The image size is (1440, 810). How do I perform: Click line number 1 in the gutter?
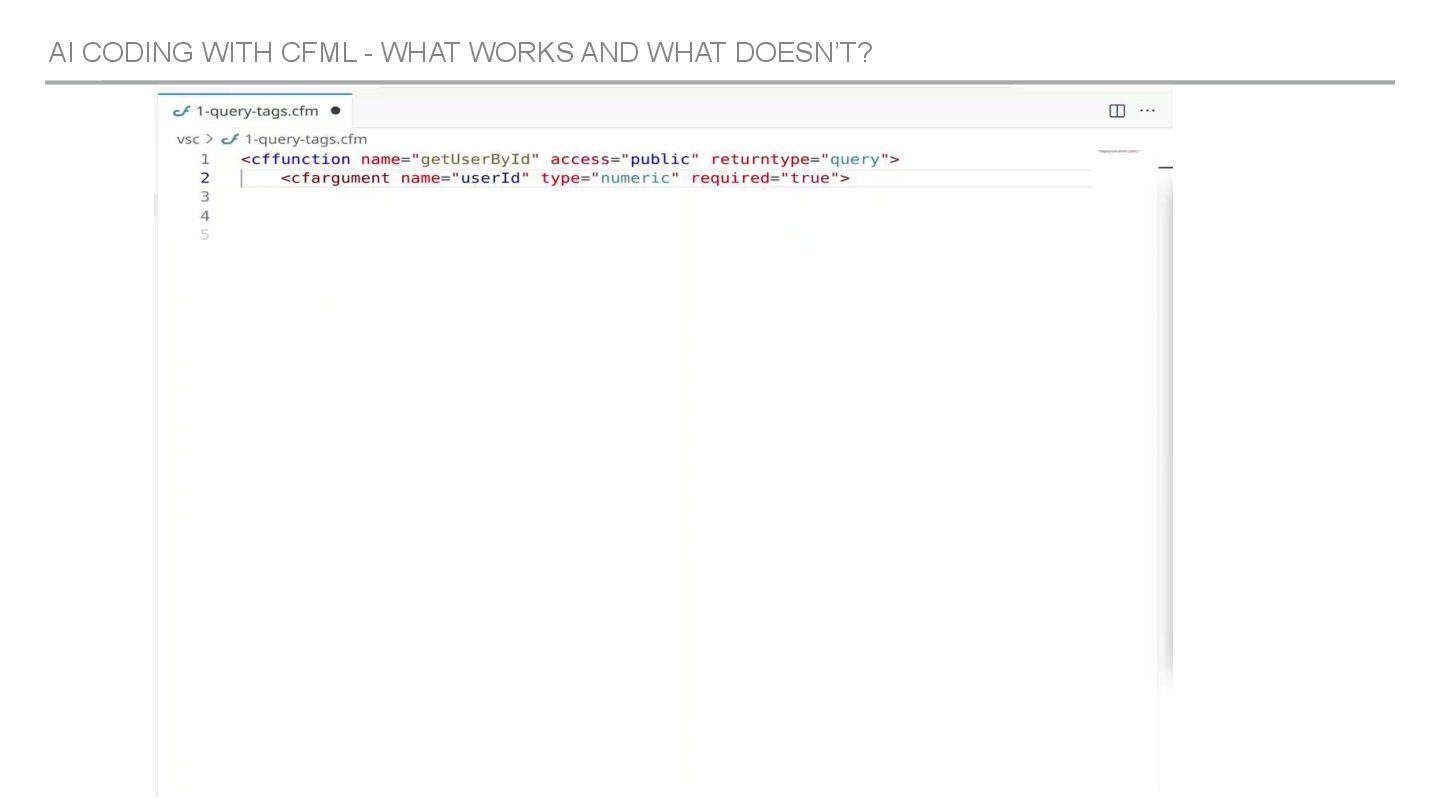(x=205, y=159)
